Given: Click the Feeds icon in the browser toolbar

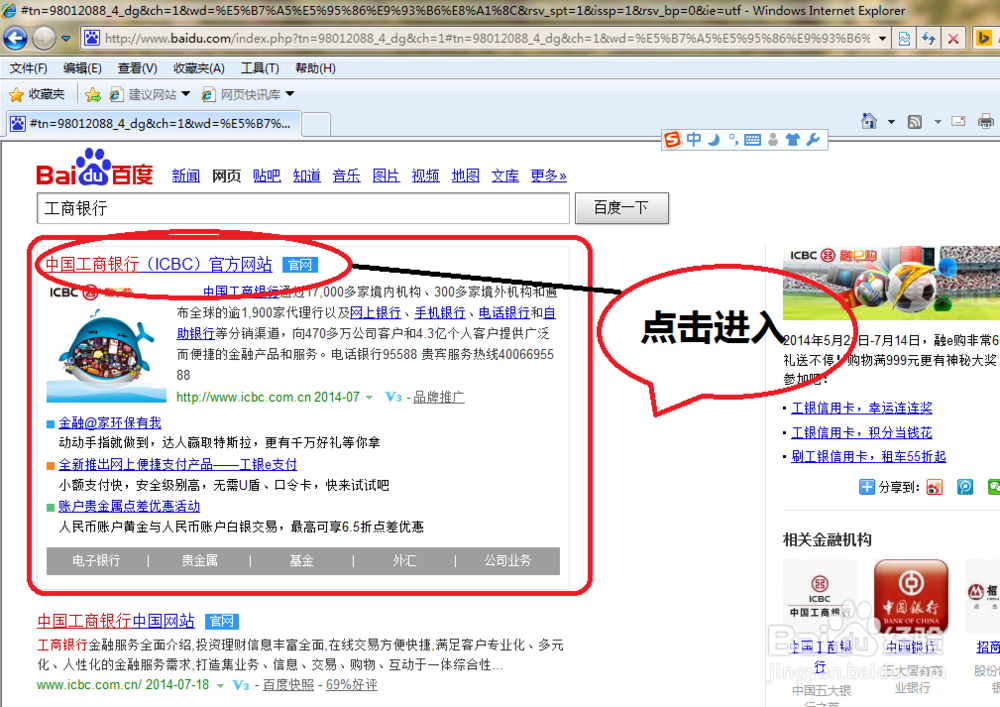Looking at the screenshot, I should pos(915,121).
